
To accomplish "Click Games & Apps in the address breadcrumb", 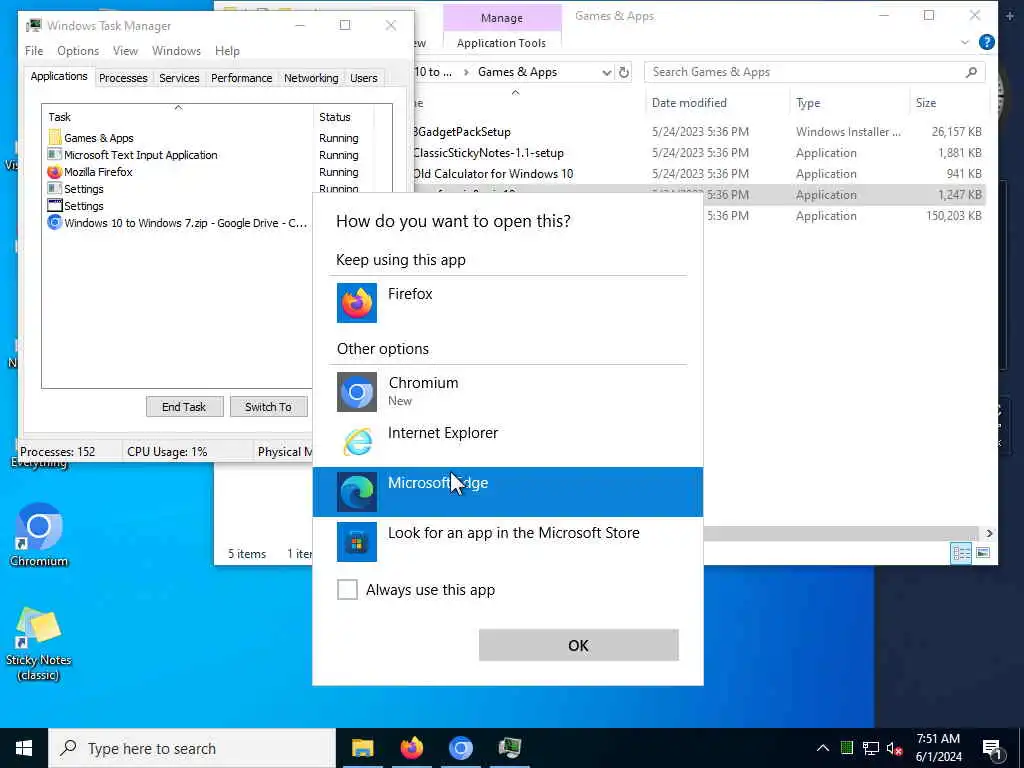I will coord(517,72).
